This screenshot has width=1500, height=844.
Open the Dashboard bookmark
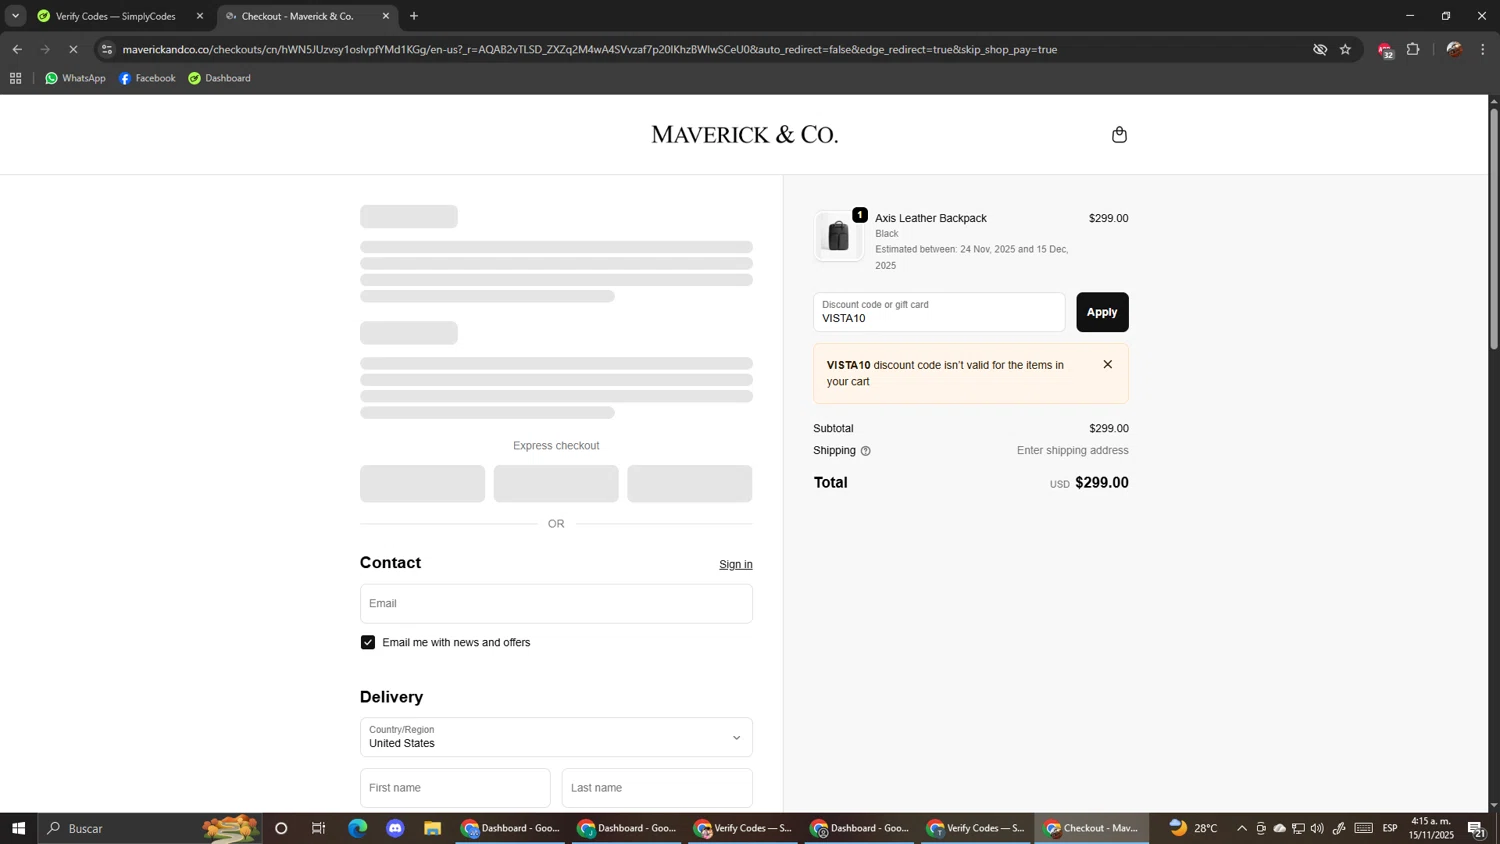point(219,78)
